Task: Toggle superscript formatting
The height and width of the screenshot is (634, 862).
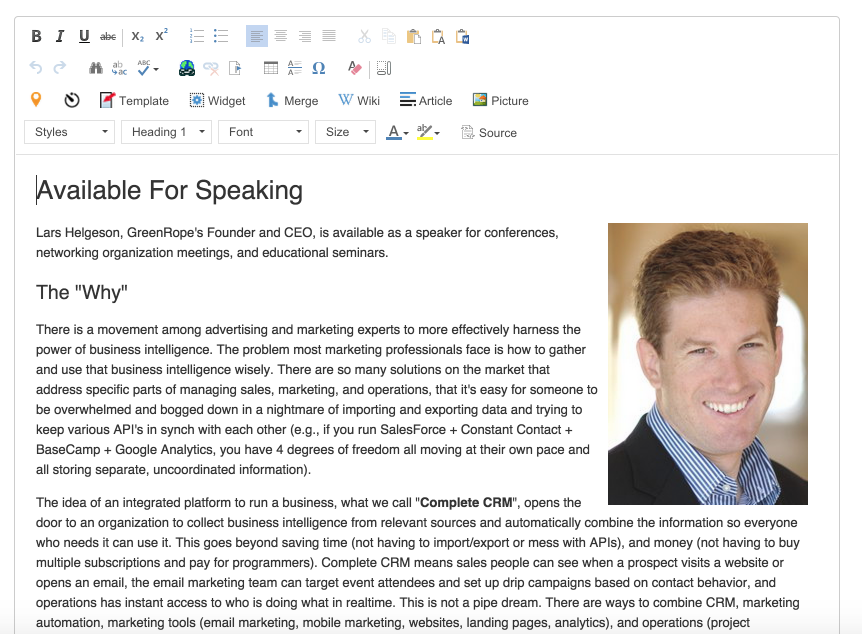Action: (x=162, y=35)
